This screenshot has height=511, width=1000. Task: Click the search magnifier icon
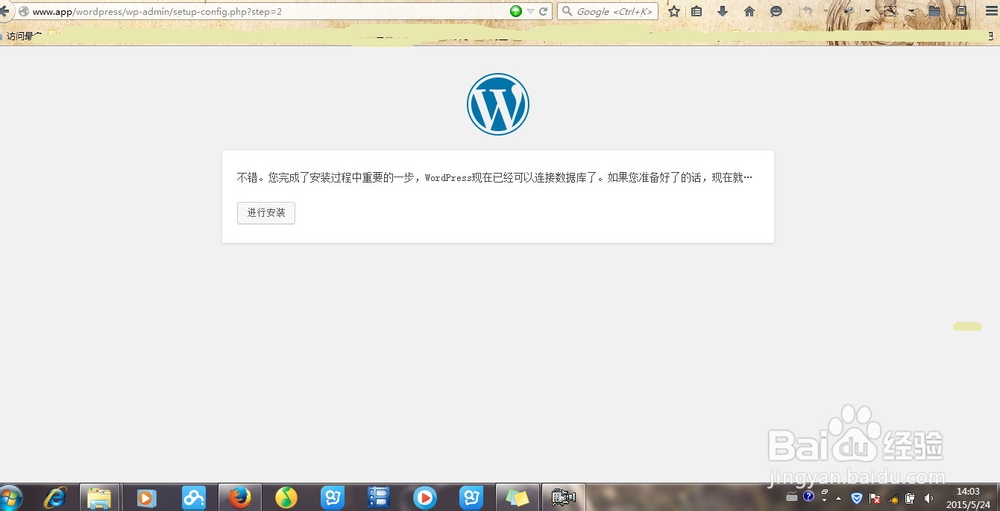click(x=566, y=11)
